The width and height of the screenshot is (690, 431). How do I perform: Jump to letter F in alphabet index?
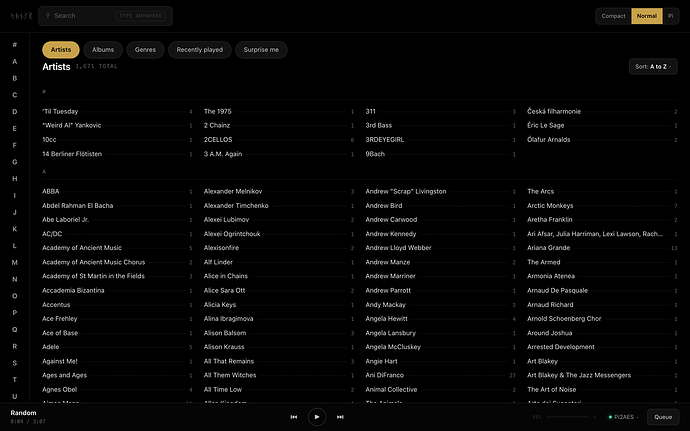coord(15,145)
